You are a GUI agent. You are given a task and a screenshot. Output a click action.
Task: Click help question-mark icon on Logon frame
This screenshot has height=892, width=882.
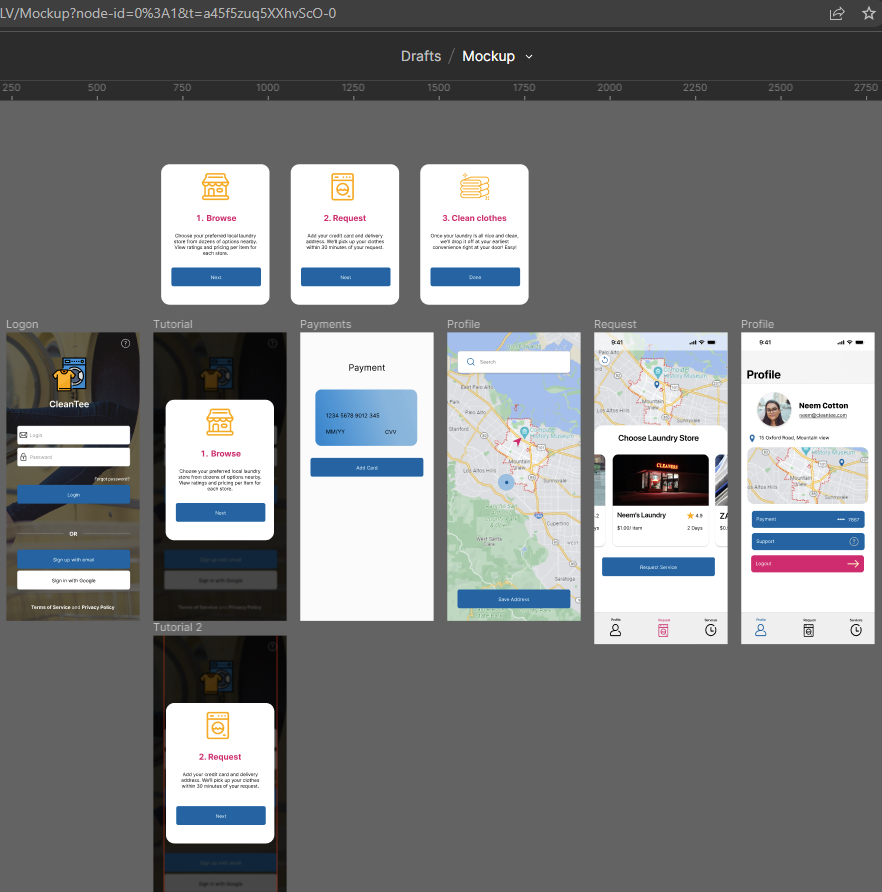(x=125, y=343)
